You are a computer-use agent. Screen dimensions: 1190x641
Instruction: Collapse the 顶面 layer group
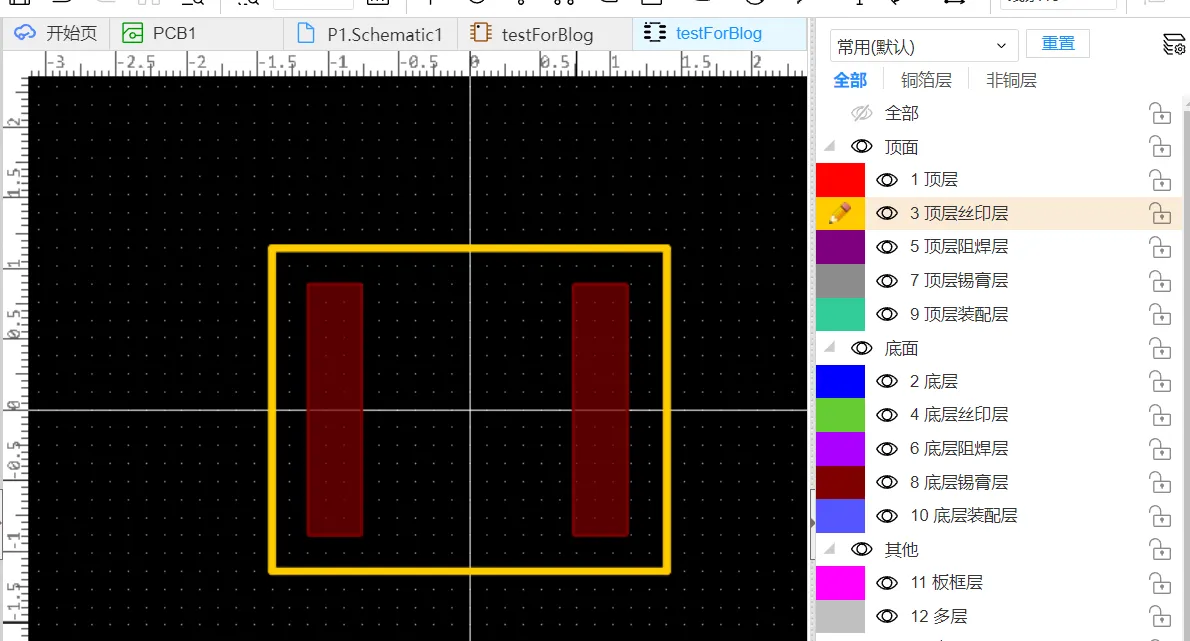(830, 146)
